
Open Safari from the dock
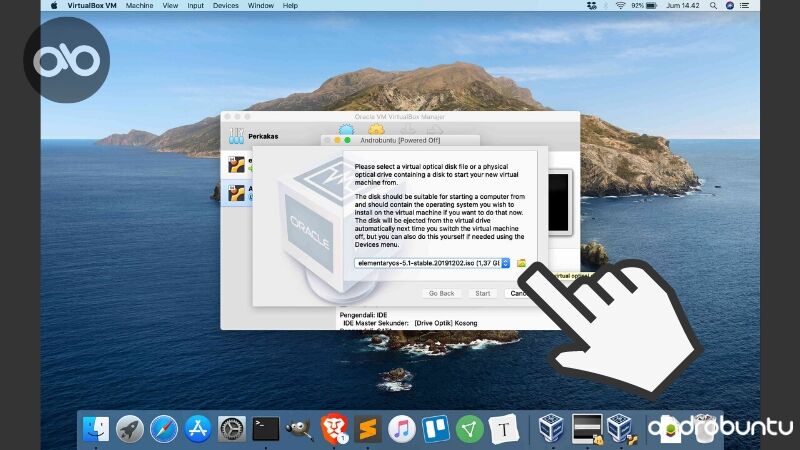tap(164, 429)
